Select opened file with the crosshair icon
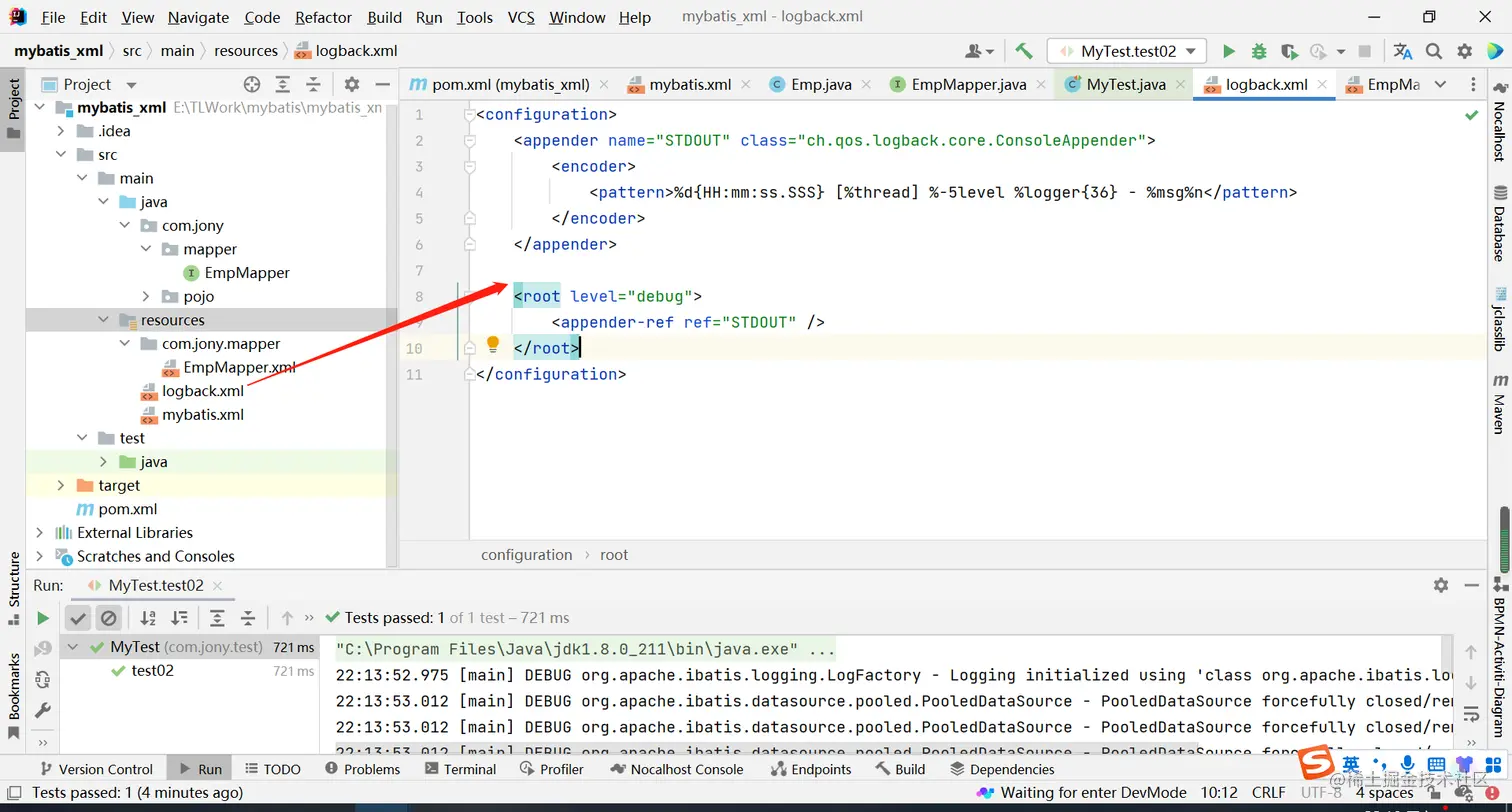 click(252, 85)
